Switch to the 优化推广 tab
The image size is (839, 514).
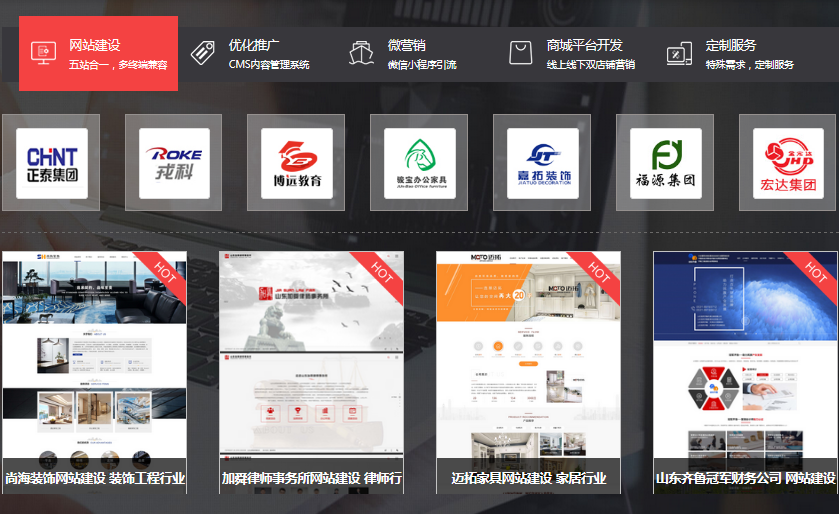click(x=254, y=45)
